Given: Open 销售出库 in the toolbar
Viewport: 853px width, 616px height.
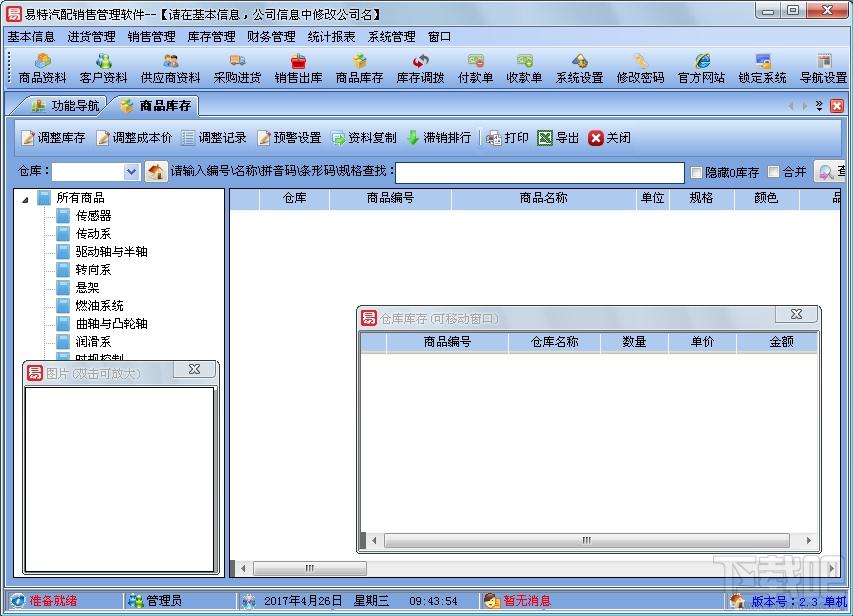Looking at the screenshot, I should point(298,68).
